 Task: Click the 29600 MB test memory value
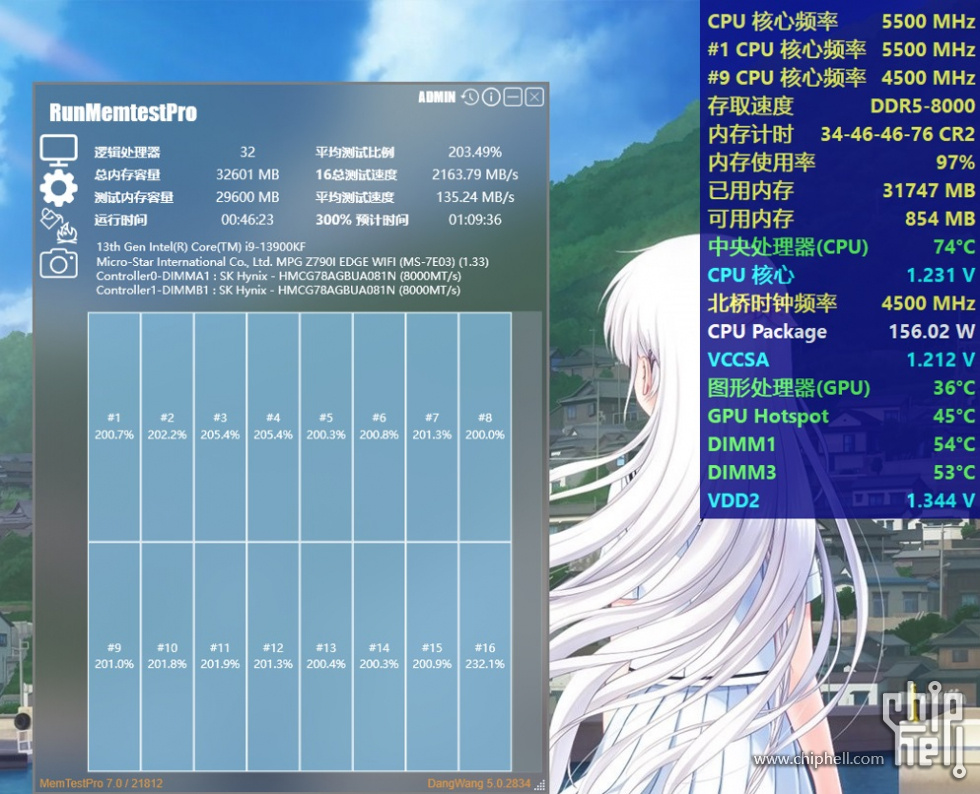click(248, 197)
